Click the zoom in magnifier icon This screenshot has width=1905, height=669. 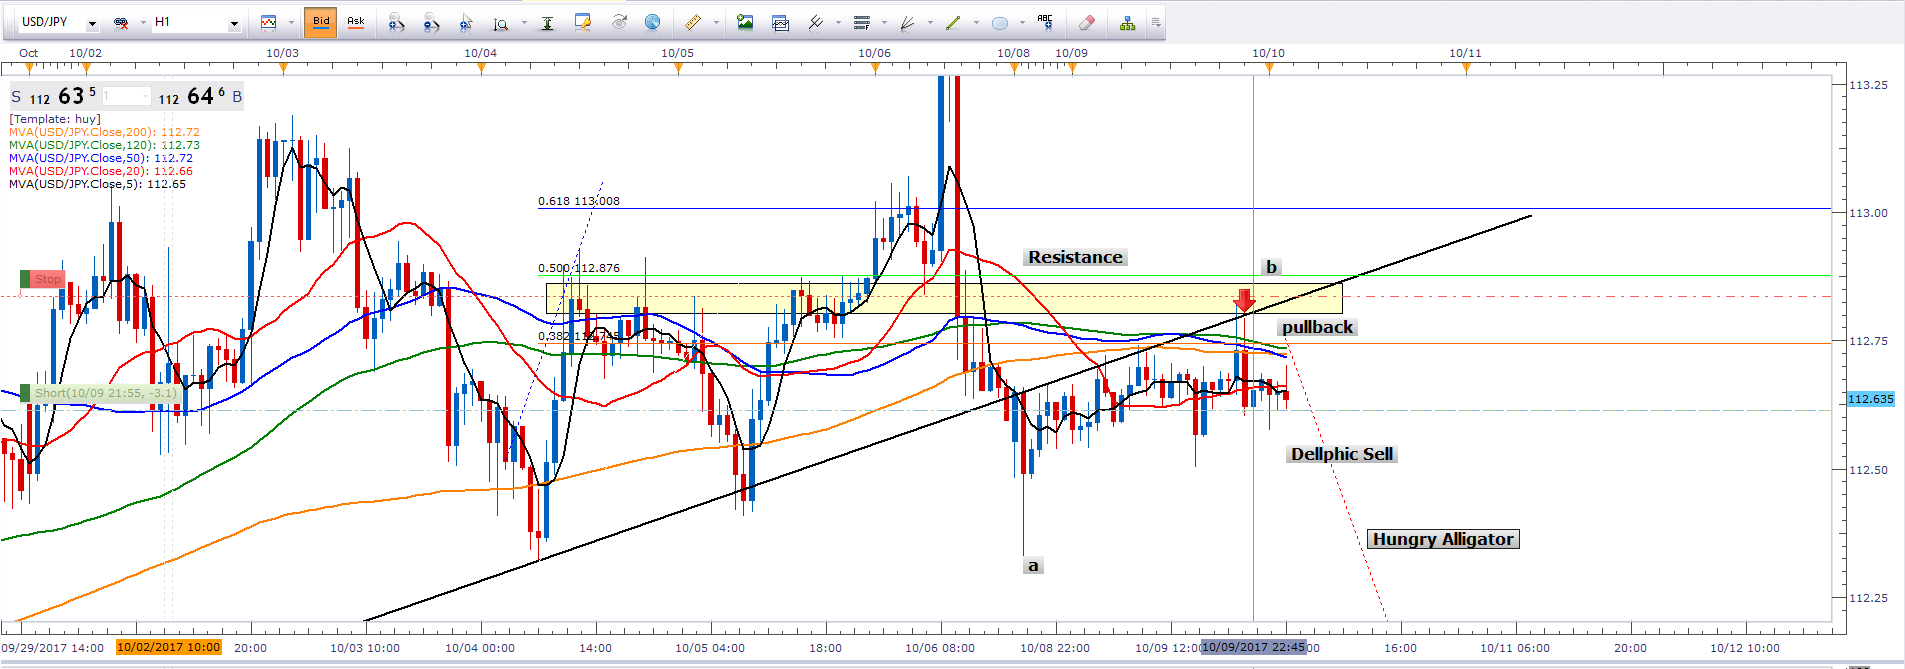point(396,22)
